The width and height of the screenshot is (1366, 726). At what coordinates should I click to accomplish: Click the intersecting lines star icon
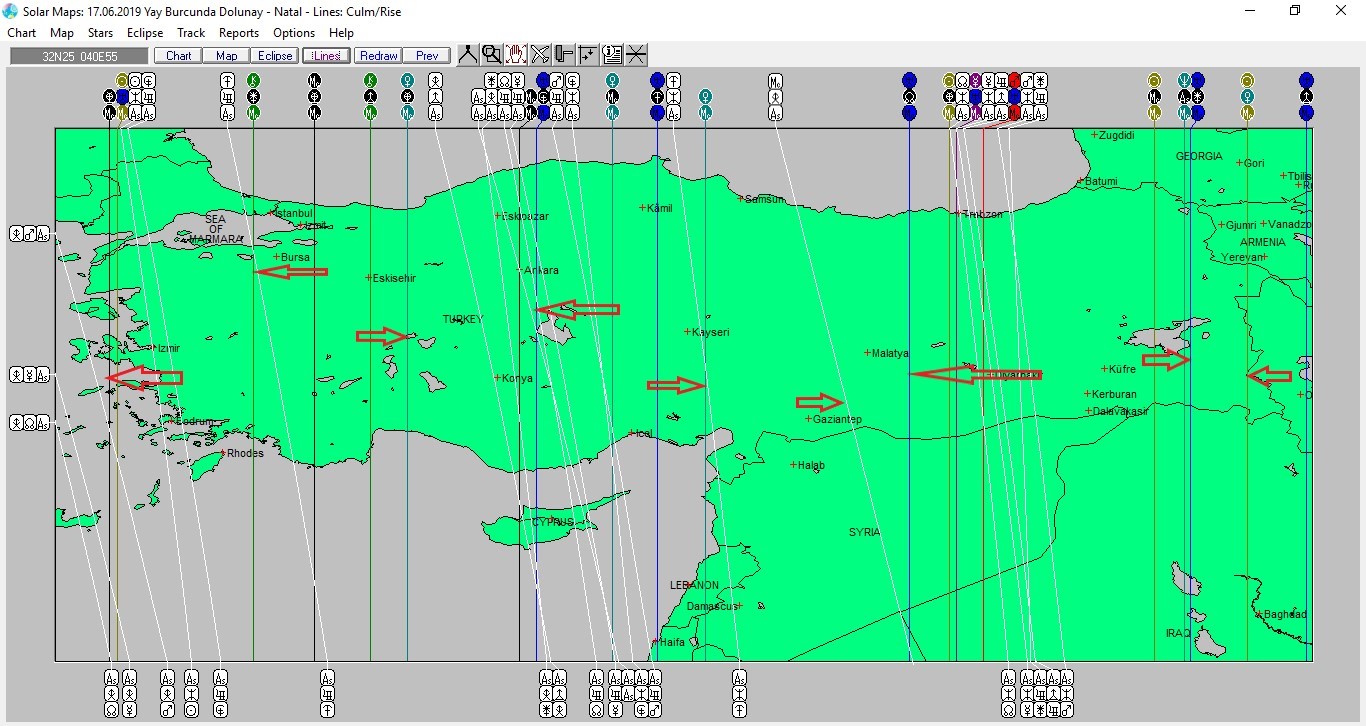pyautogui.click(x=636, y=55)
